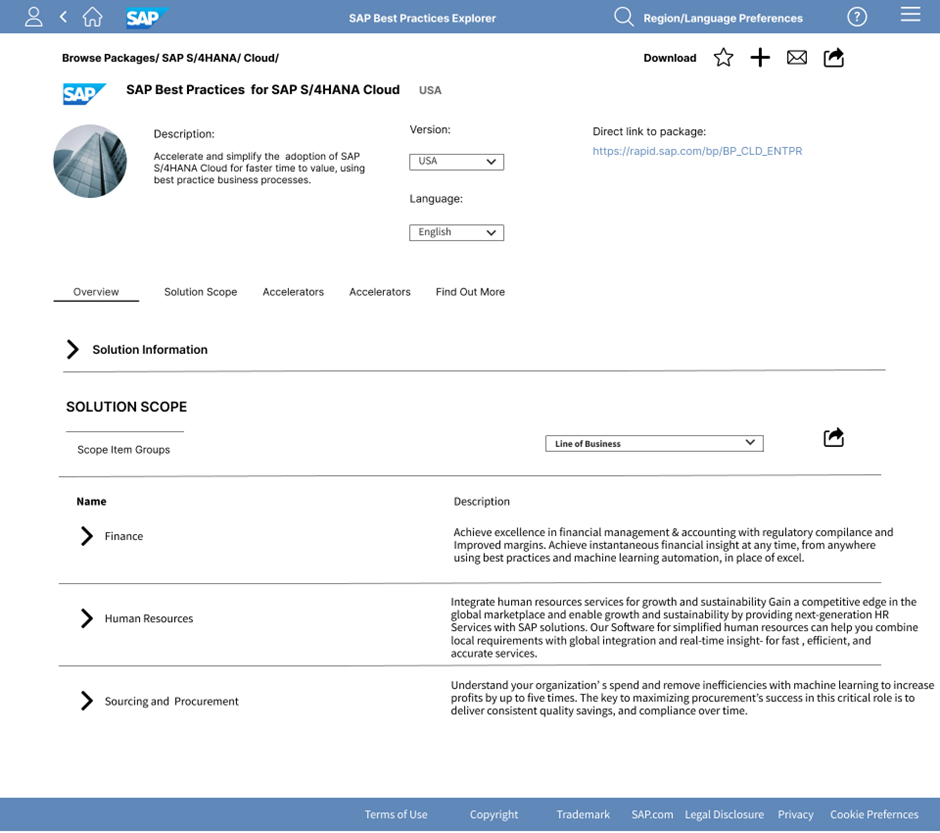Share the page using the share icon
This screenshot has width=940, height=833.
click(833, 58)
